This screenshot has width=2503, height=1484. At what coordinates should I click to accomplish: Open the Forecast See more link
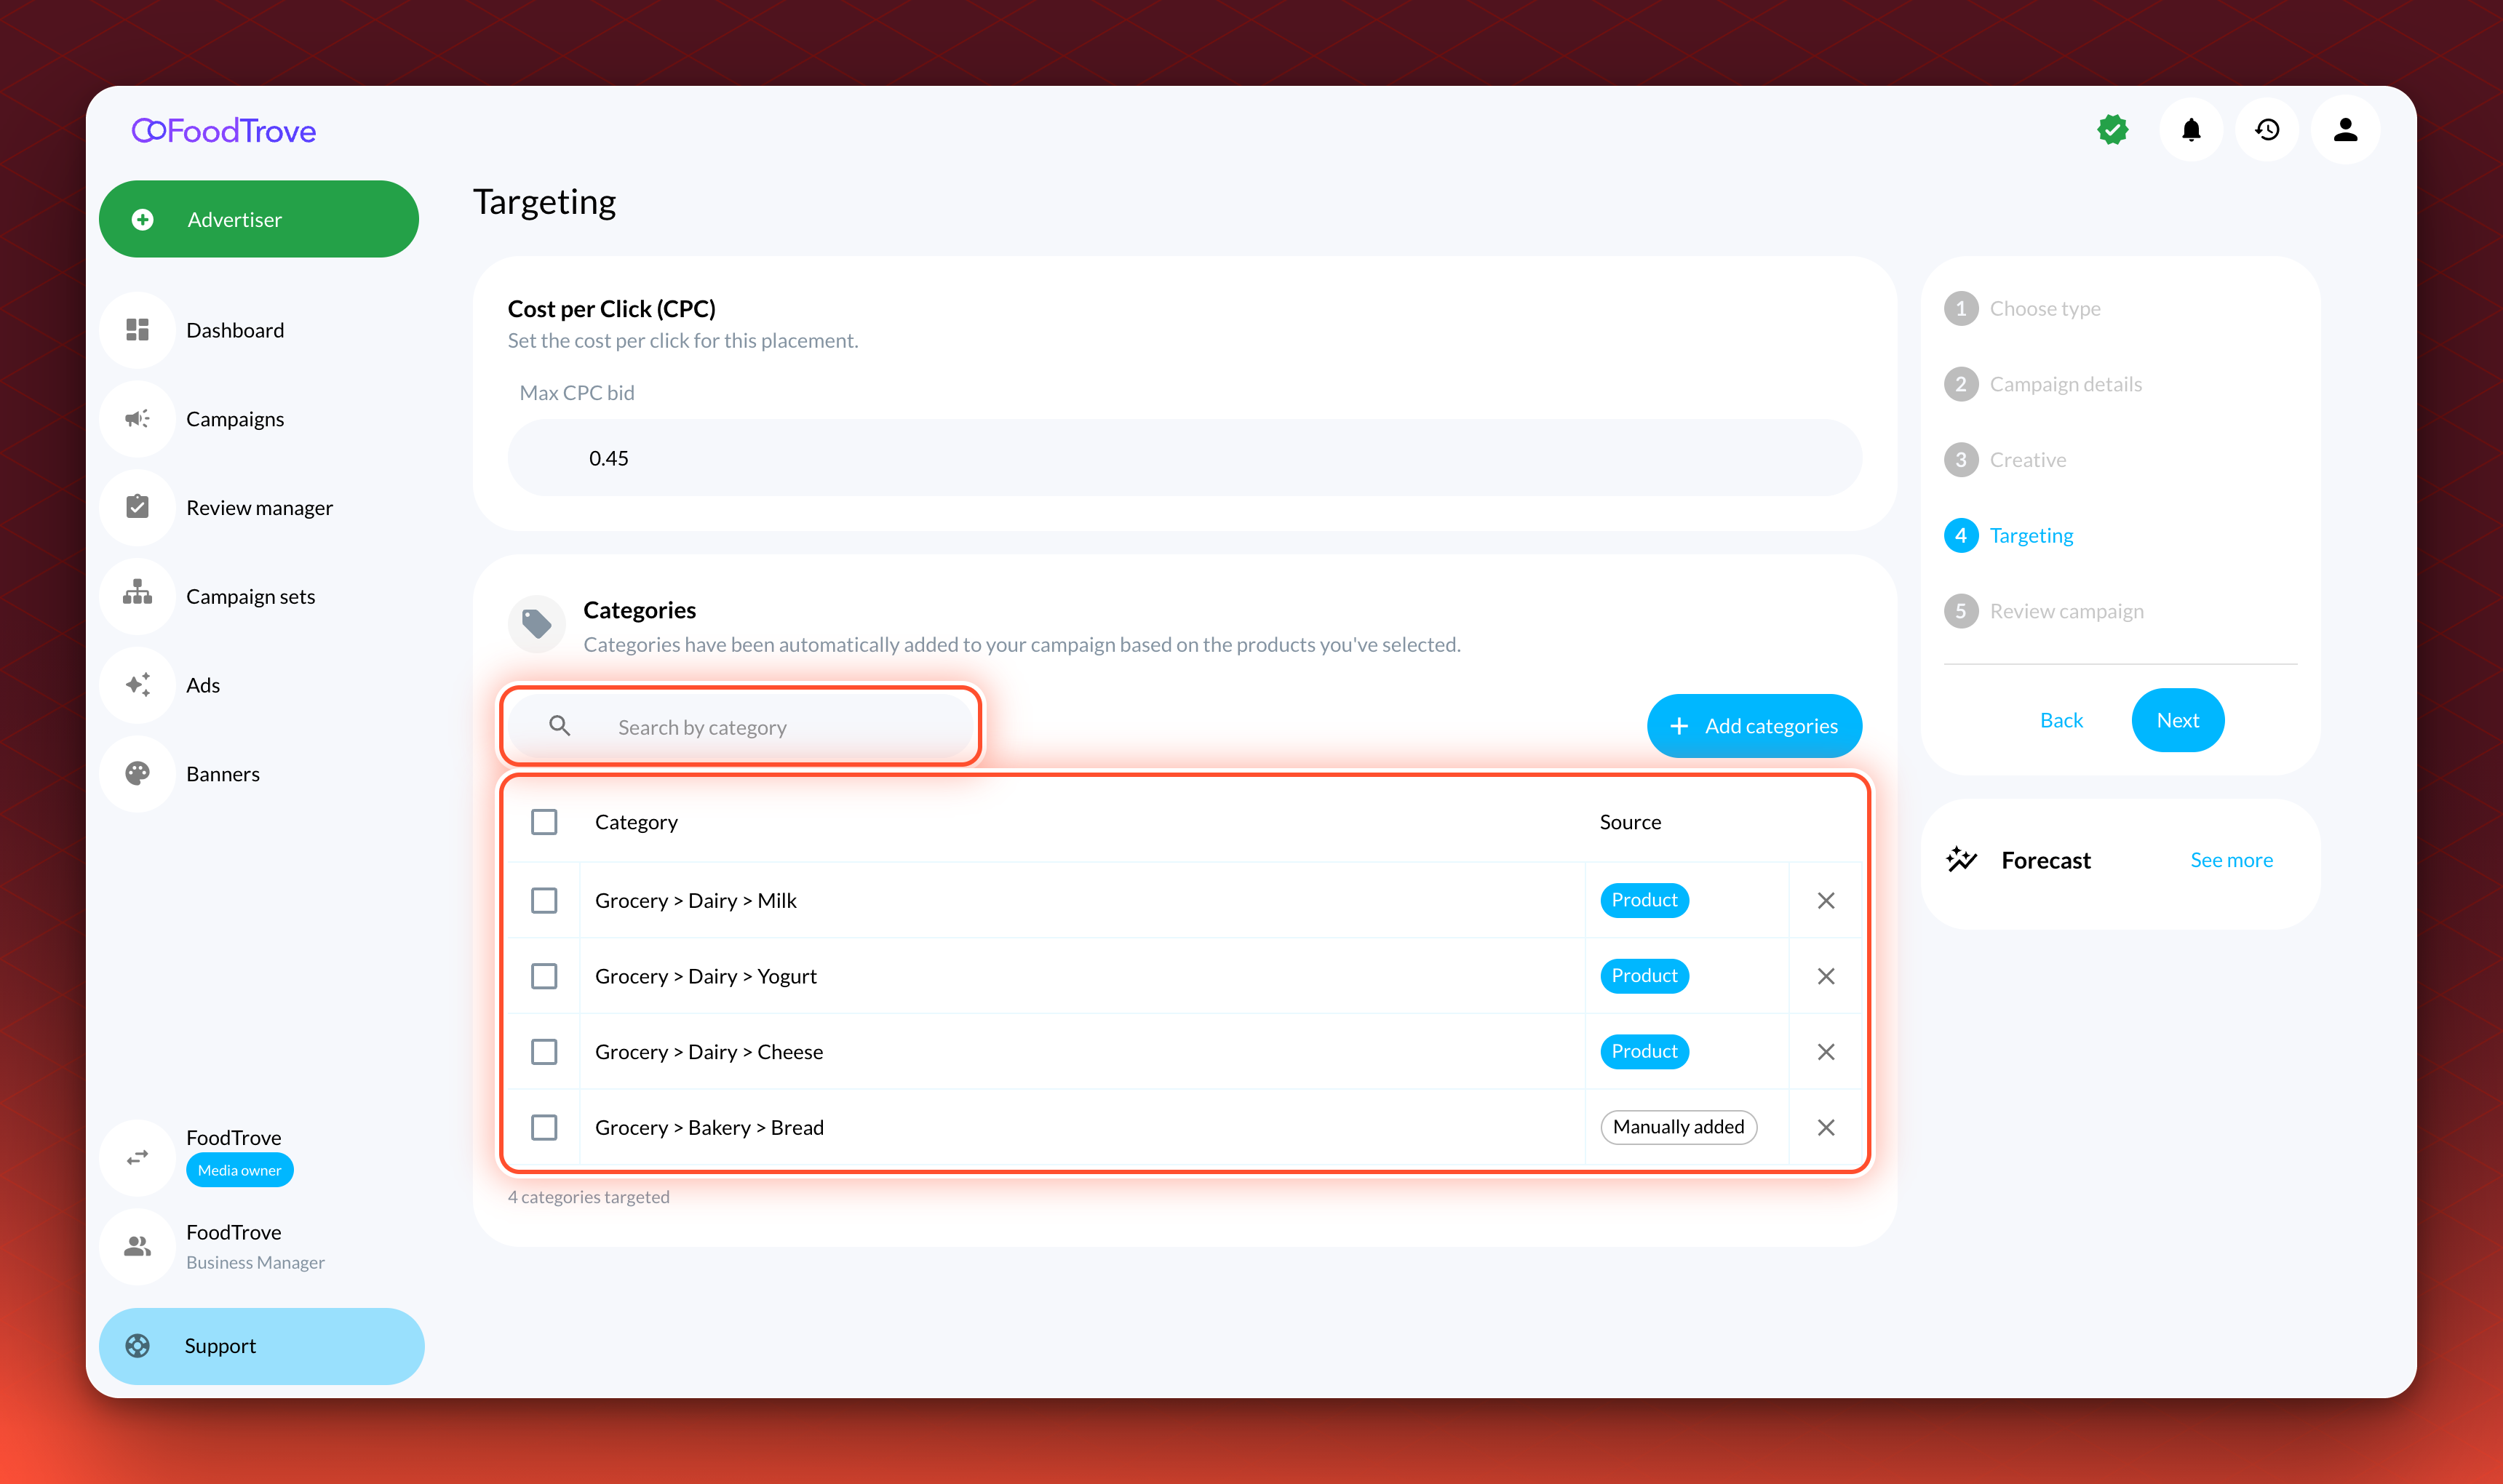[x=2231, y=860]
